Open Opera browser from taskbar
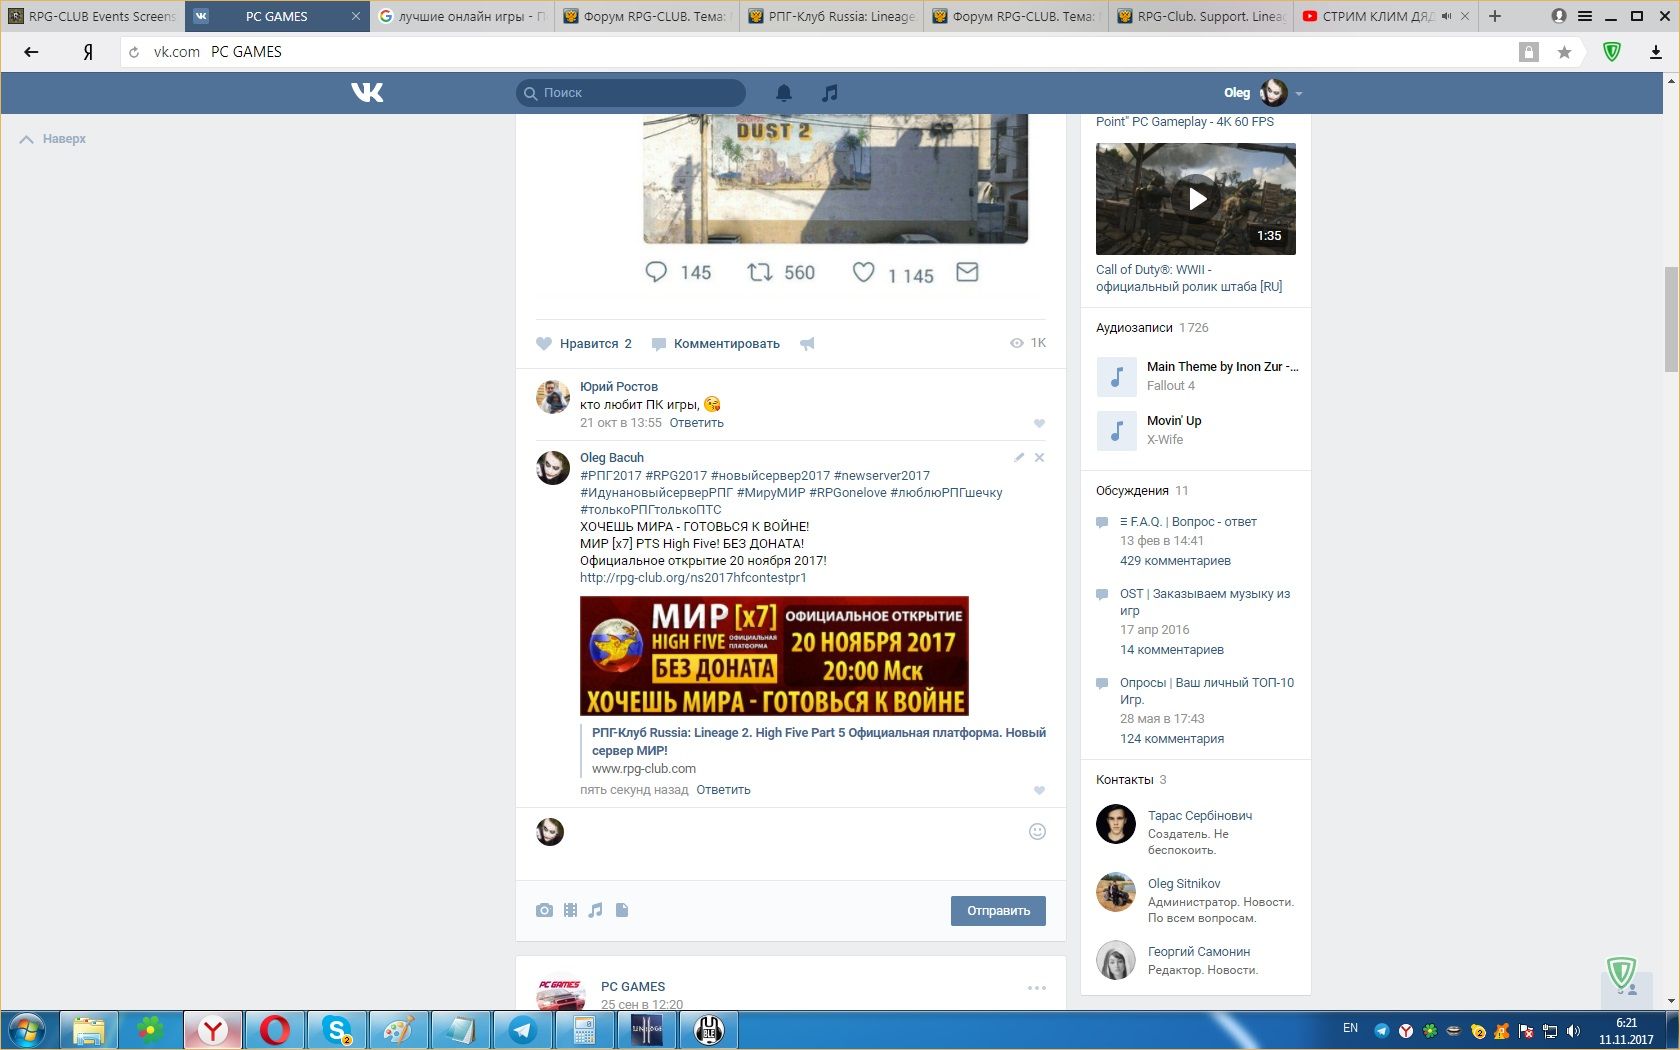Image resolution: width=1680 pixels, height=1050 pixels. pyautogui.click(x=275, y=1030)
